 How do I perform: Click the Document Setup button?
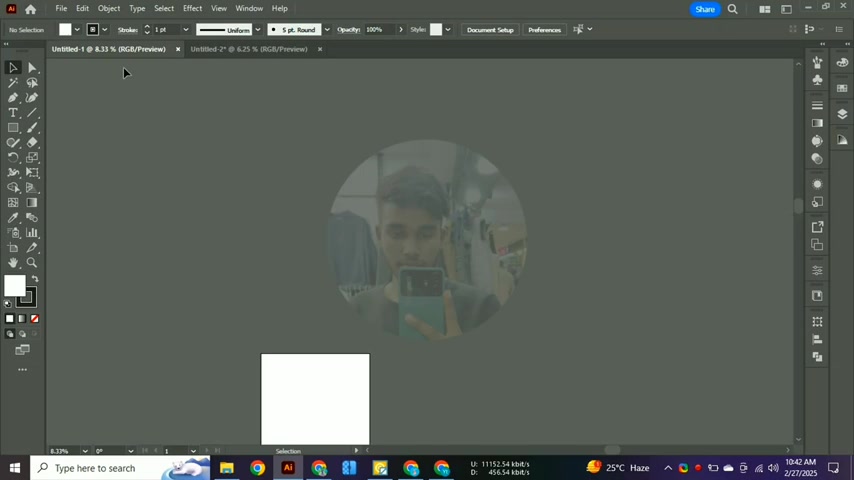490,30
